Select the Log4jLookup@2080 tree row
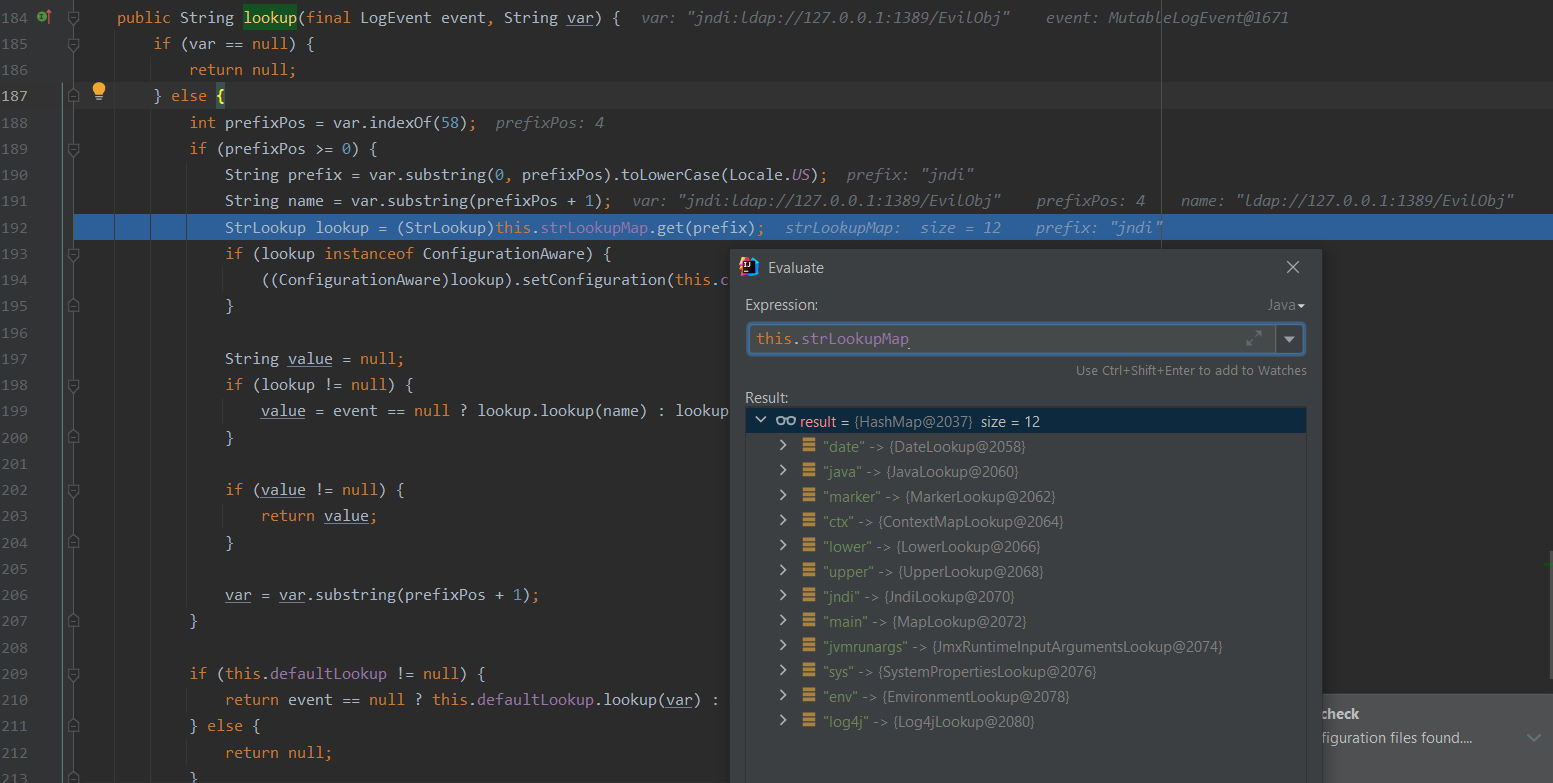Screen dimensions: 1553x783 pos(1026,721)
